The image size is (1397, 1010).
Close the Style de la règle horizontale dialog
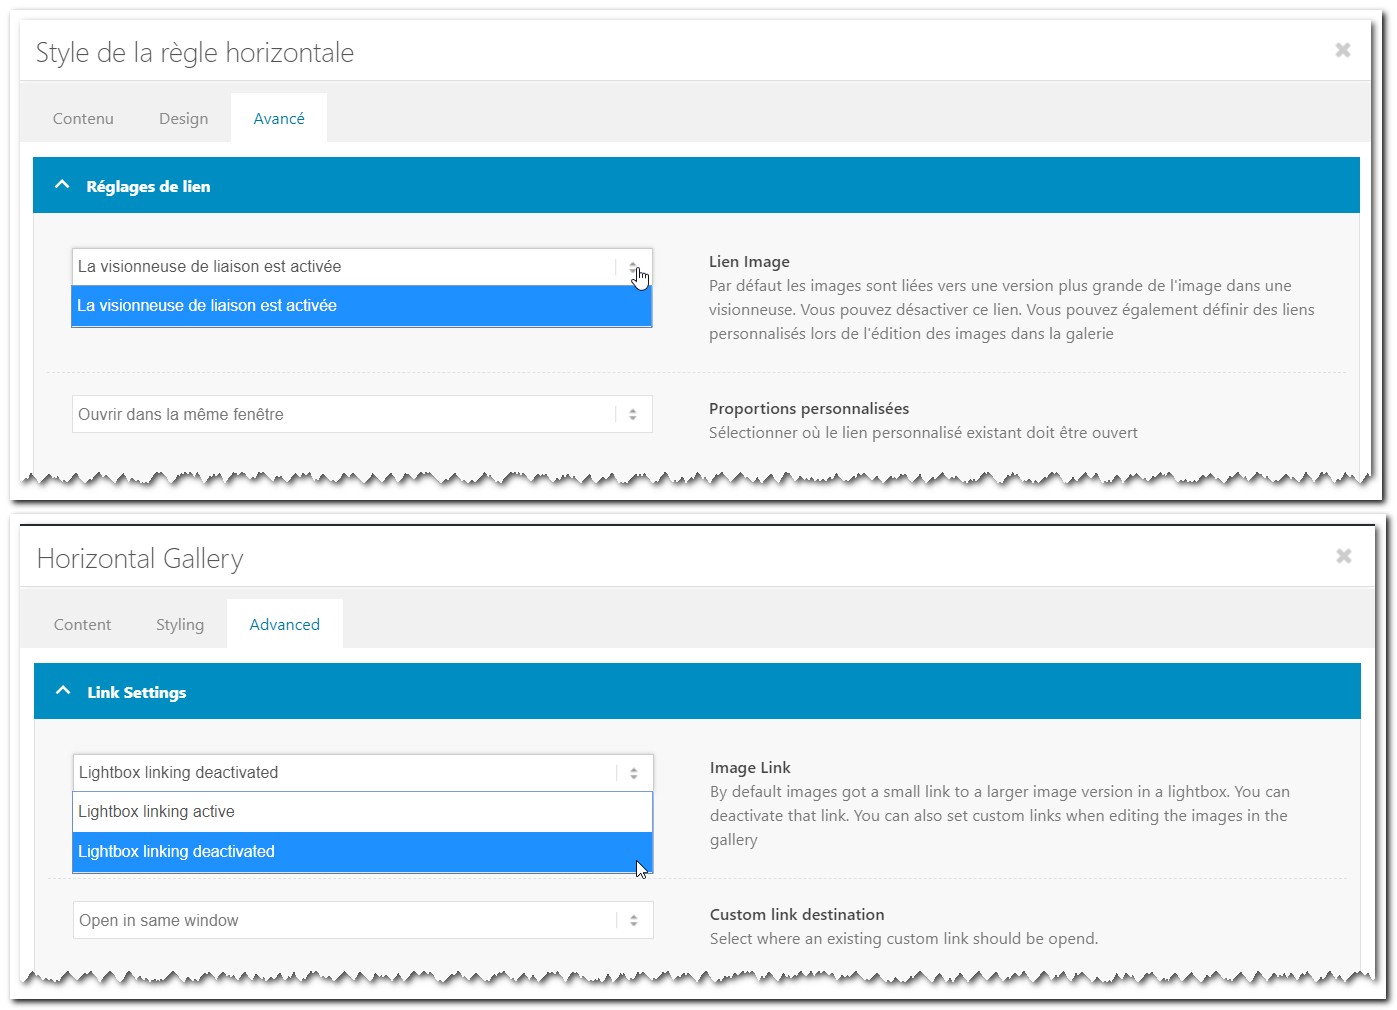click(x=1343, y=50)
